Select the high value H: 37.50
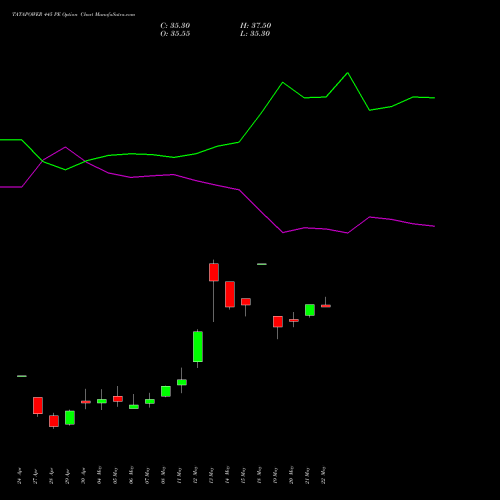Screen dimensions: 500x500 coord(256,26)
